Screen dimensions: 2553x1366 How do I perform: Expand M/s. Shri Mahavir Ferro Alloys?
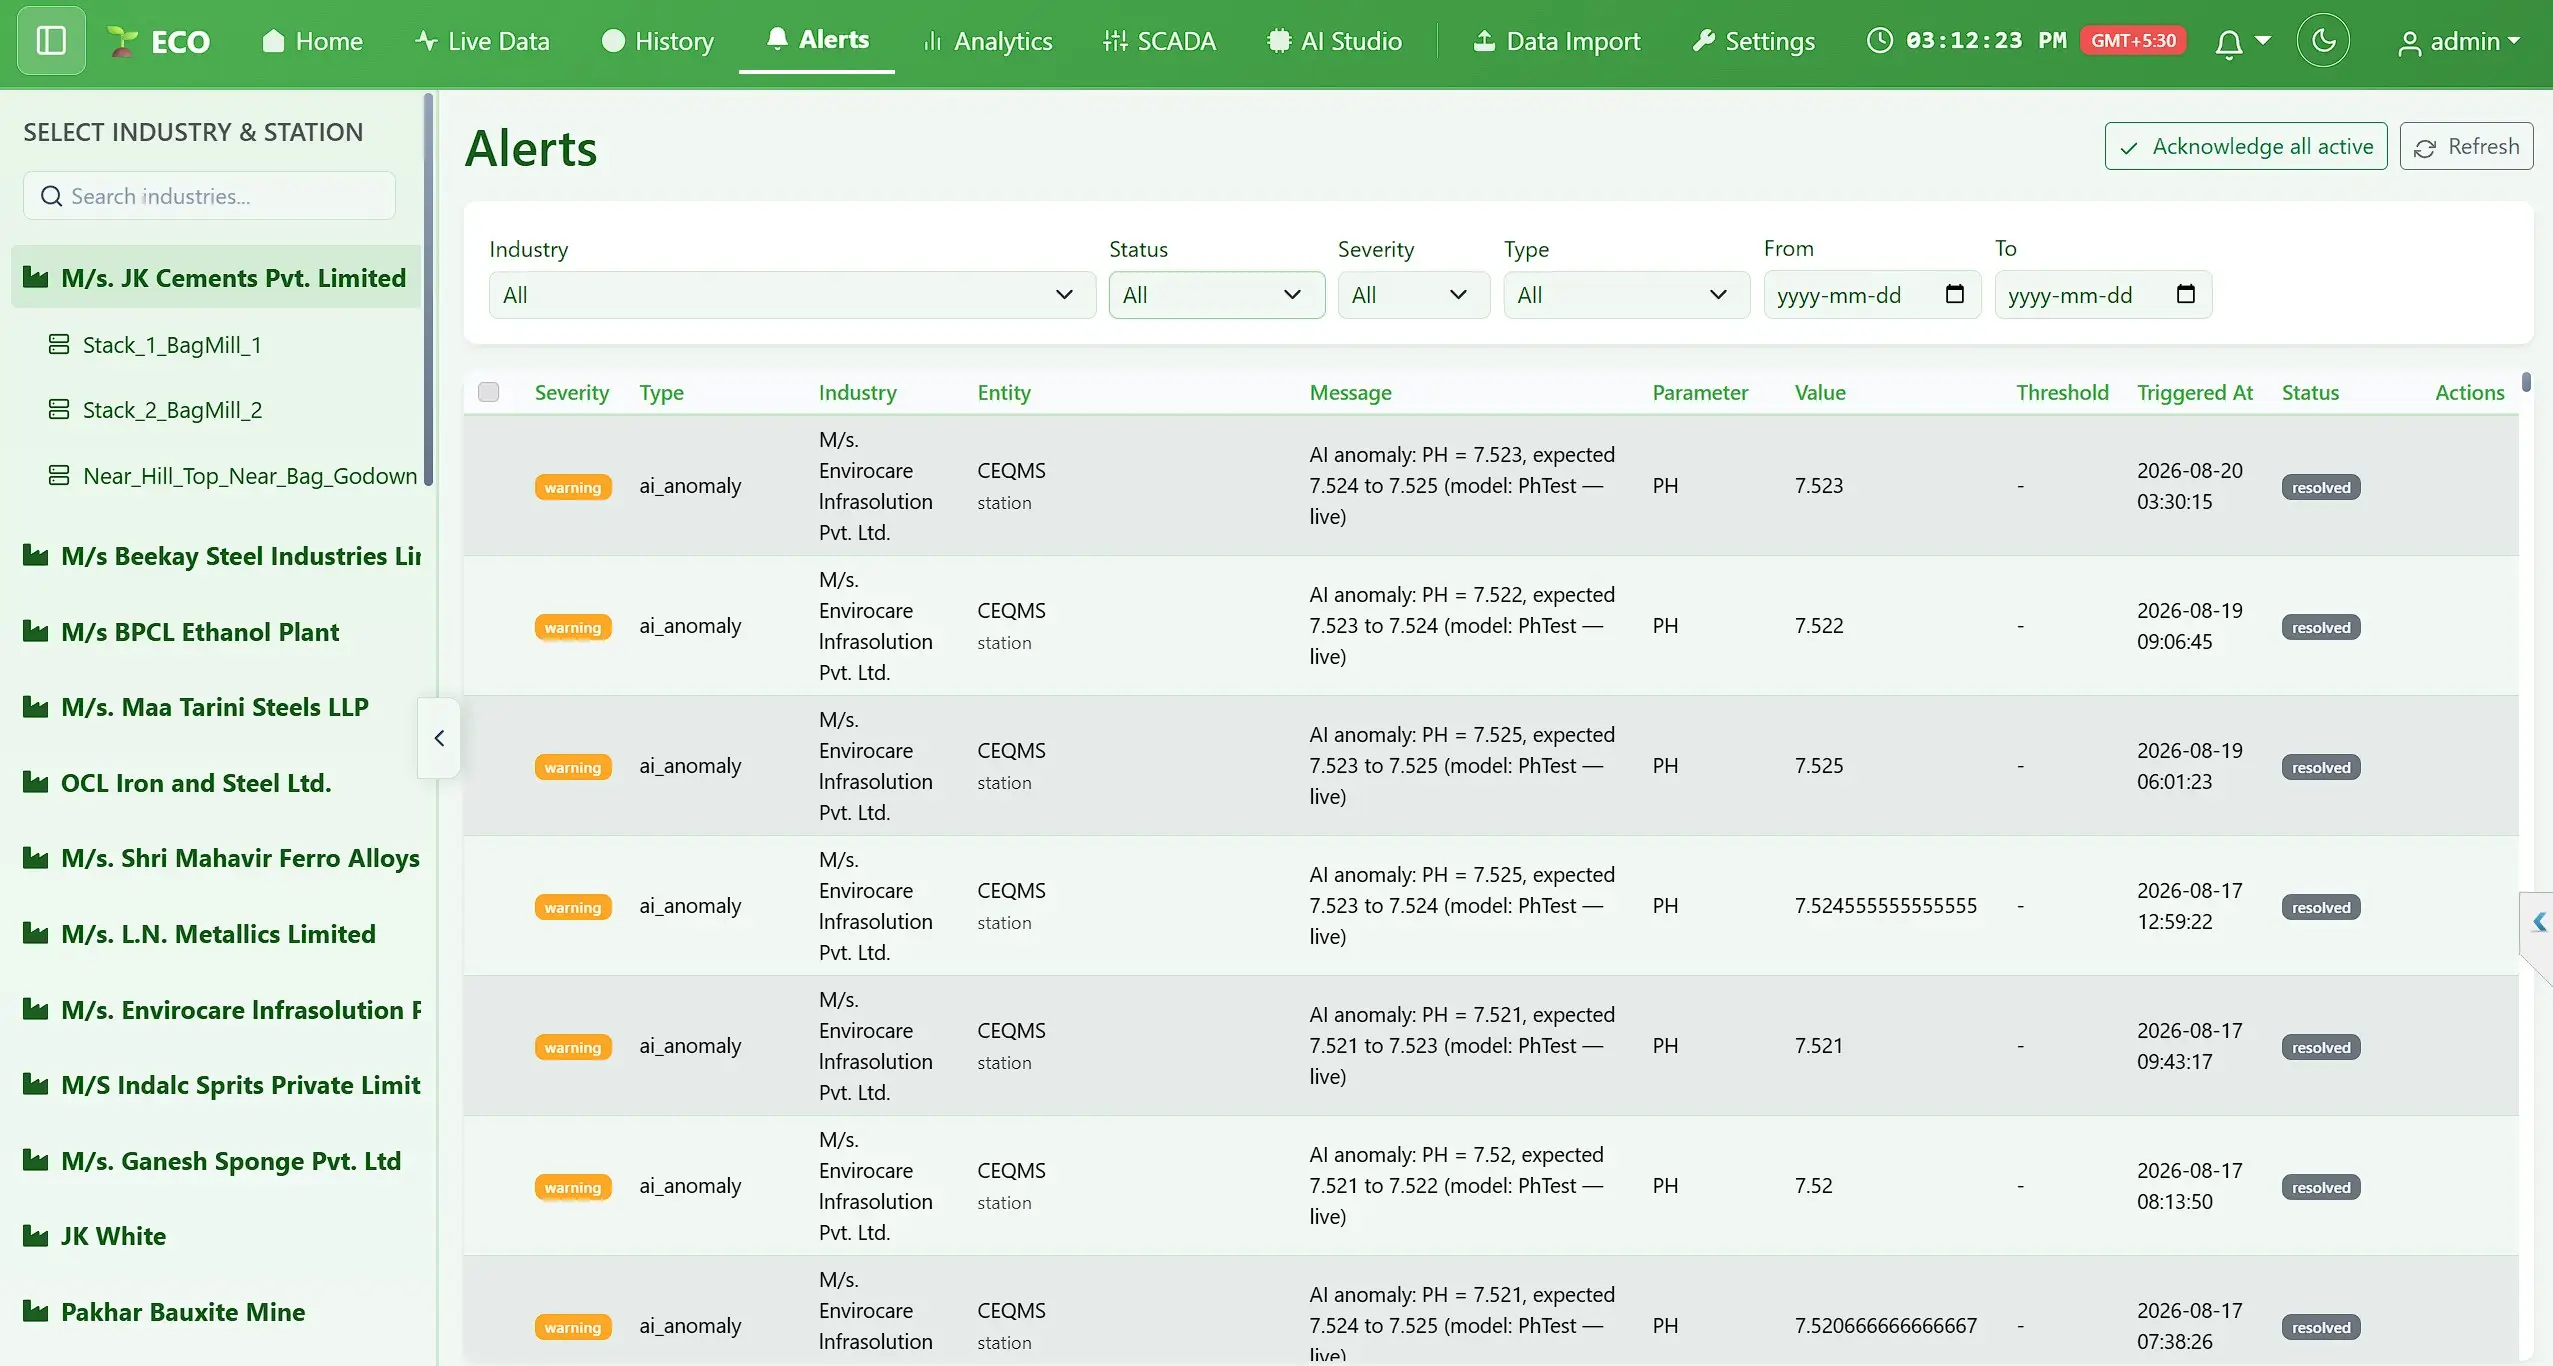pos(220,858)
